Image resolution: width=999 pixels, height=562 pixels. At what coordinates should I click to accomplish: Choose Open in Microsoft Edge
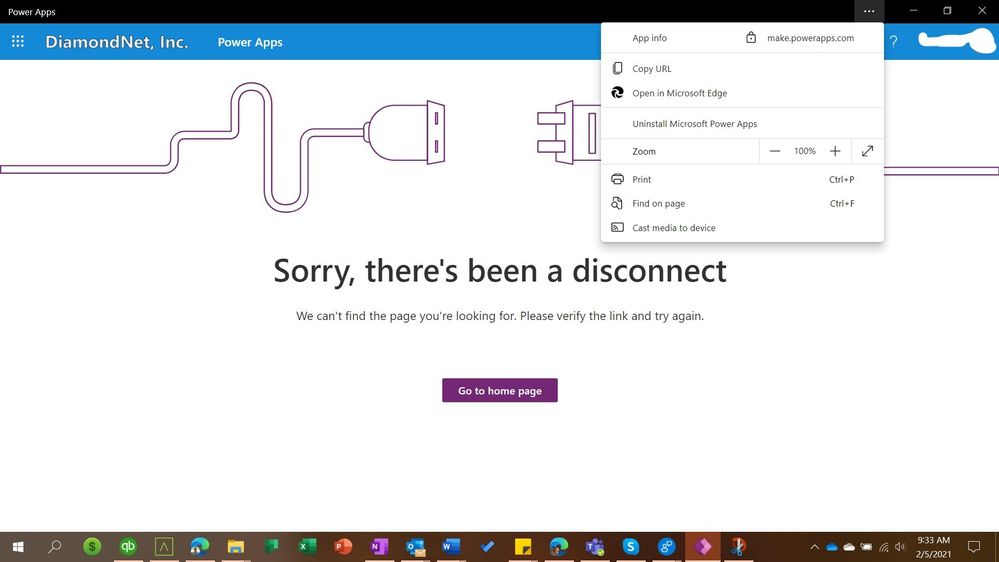tap(742, 92)
